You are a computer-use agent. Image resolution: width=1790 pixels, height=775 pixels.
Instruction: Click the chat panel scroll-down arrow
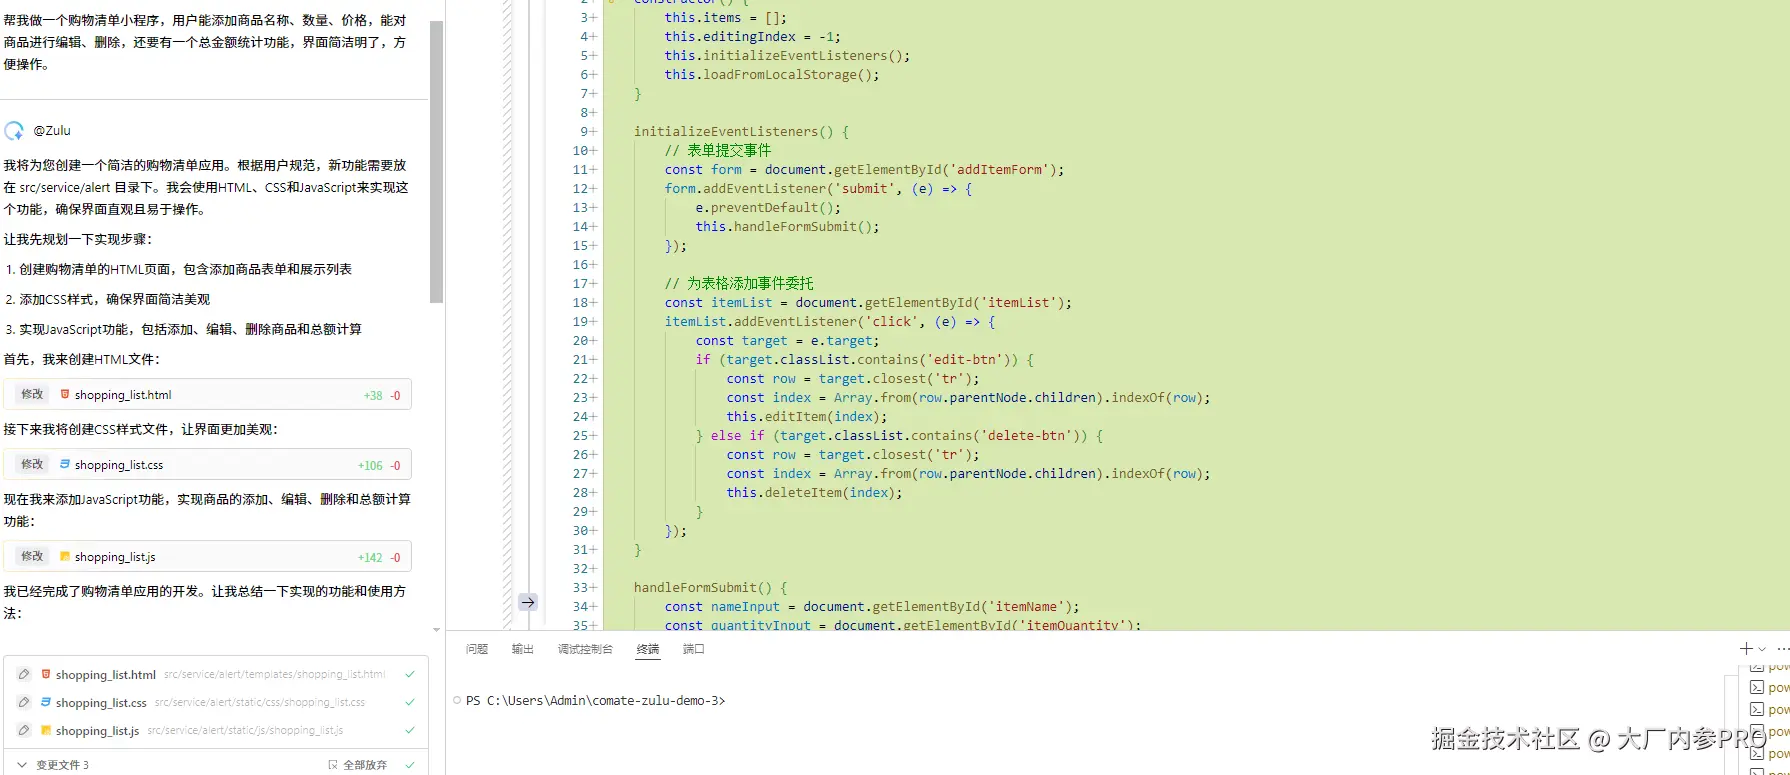[436, 630]
